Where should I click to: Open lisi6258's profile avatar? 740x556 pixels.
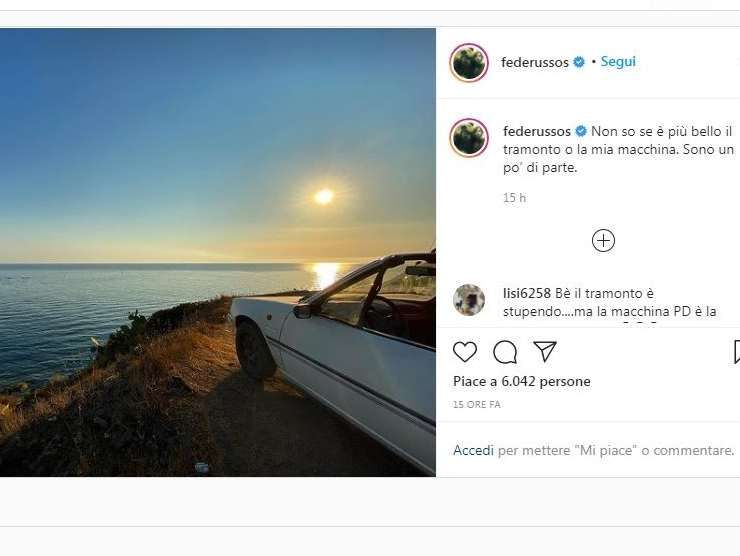(469, 299)
